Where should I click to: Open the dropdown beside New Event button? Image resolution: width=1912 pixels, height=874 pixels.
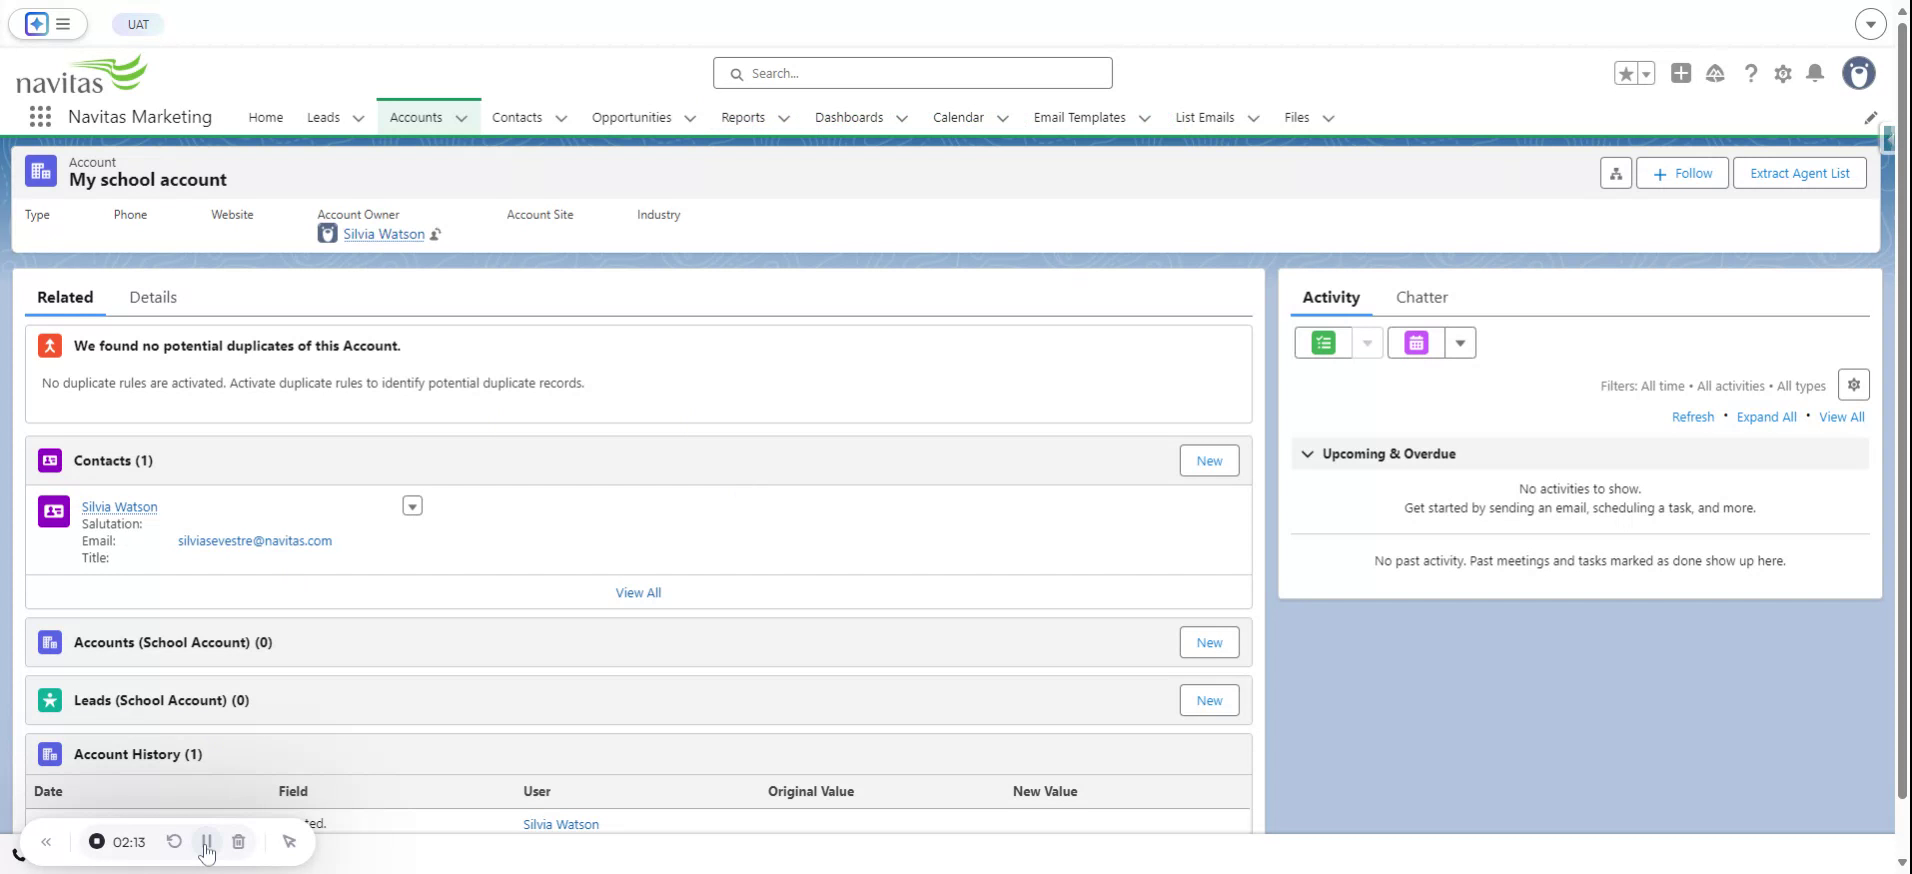1460,343
